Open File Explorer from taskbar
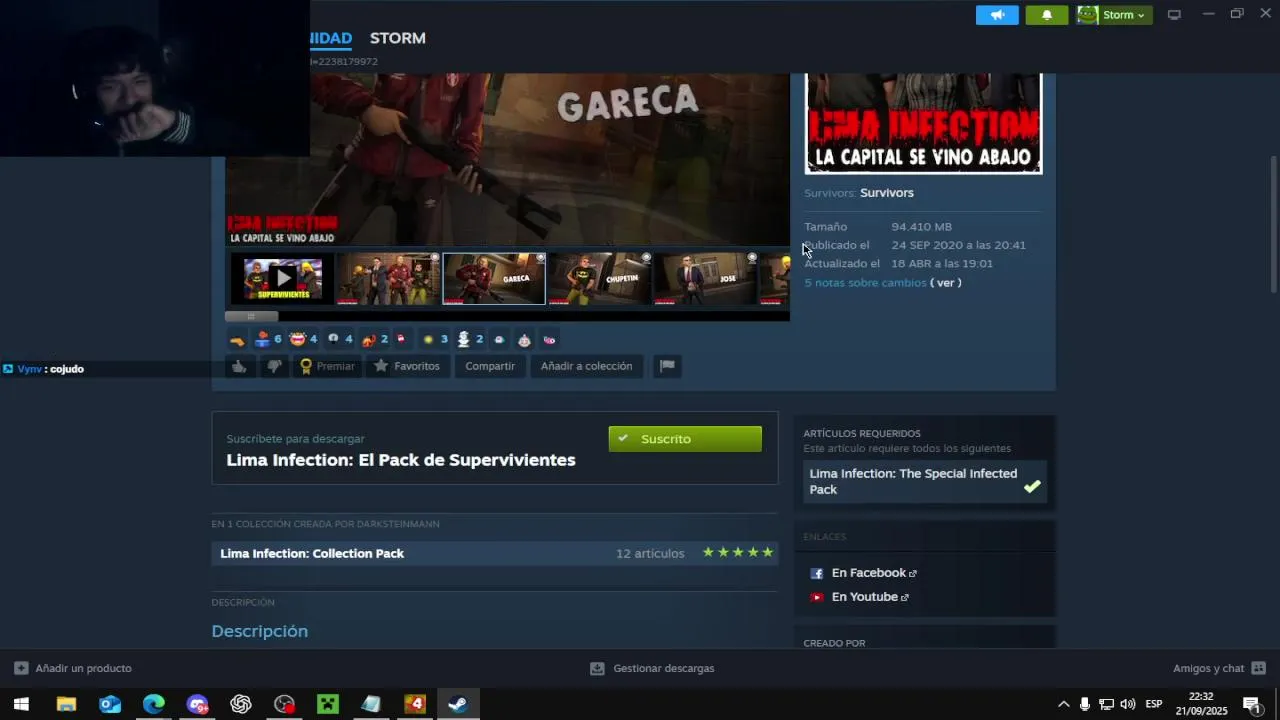Image resolution: width=1280 pixels, height=720 pixels. point(66,704)
